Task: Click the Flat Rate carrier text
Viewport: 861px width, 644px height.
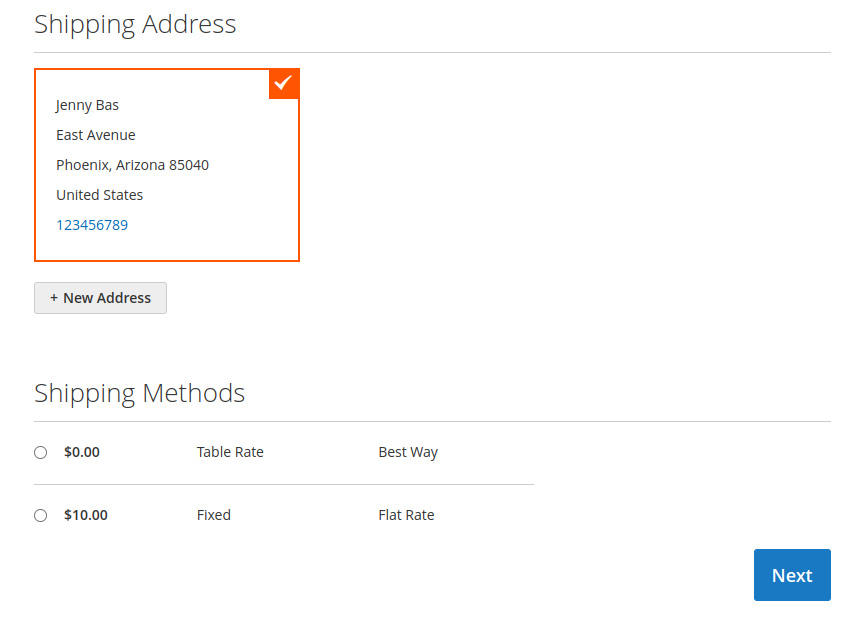Action: (x=406, y=515)
